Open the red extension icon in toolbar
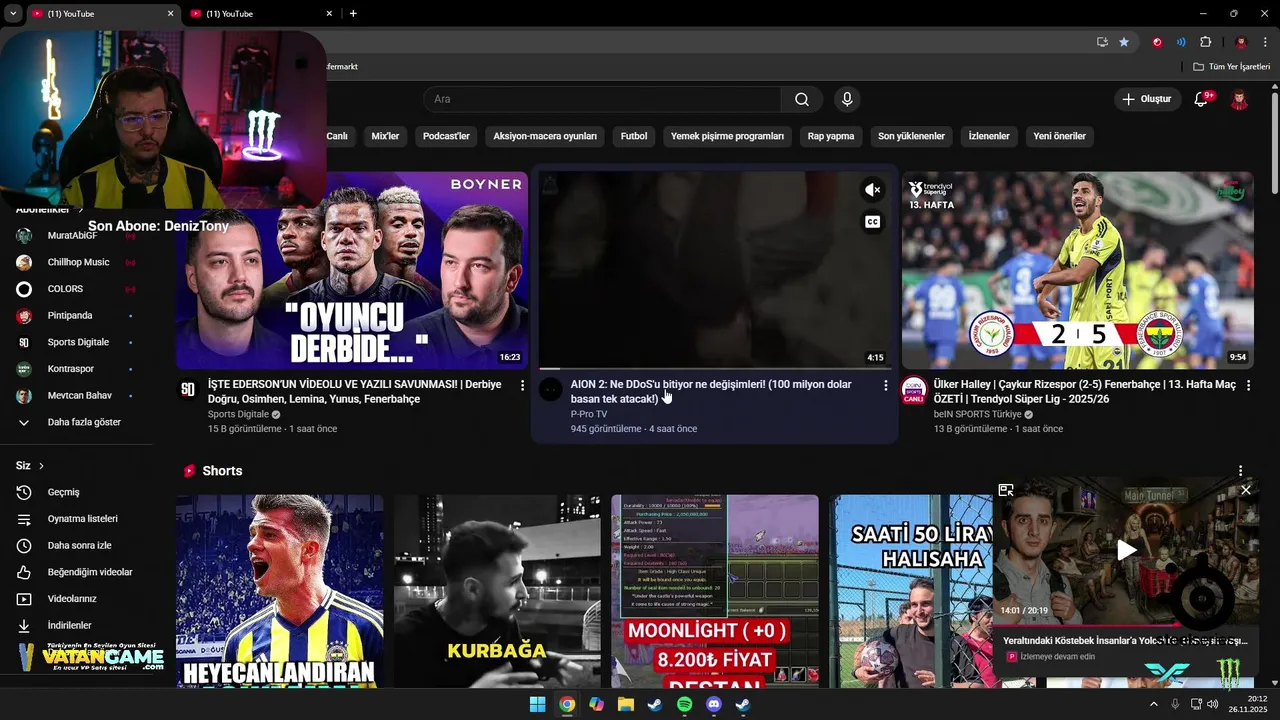The image size is (1280, 720). coord(1157,42)
